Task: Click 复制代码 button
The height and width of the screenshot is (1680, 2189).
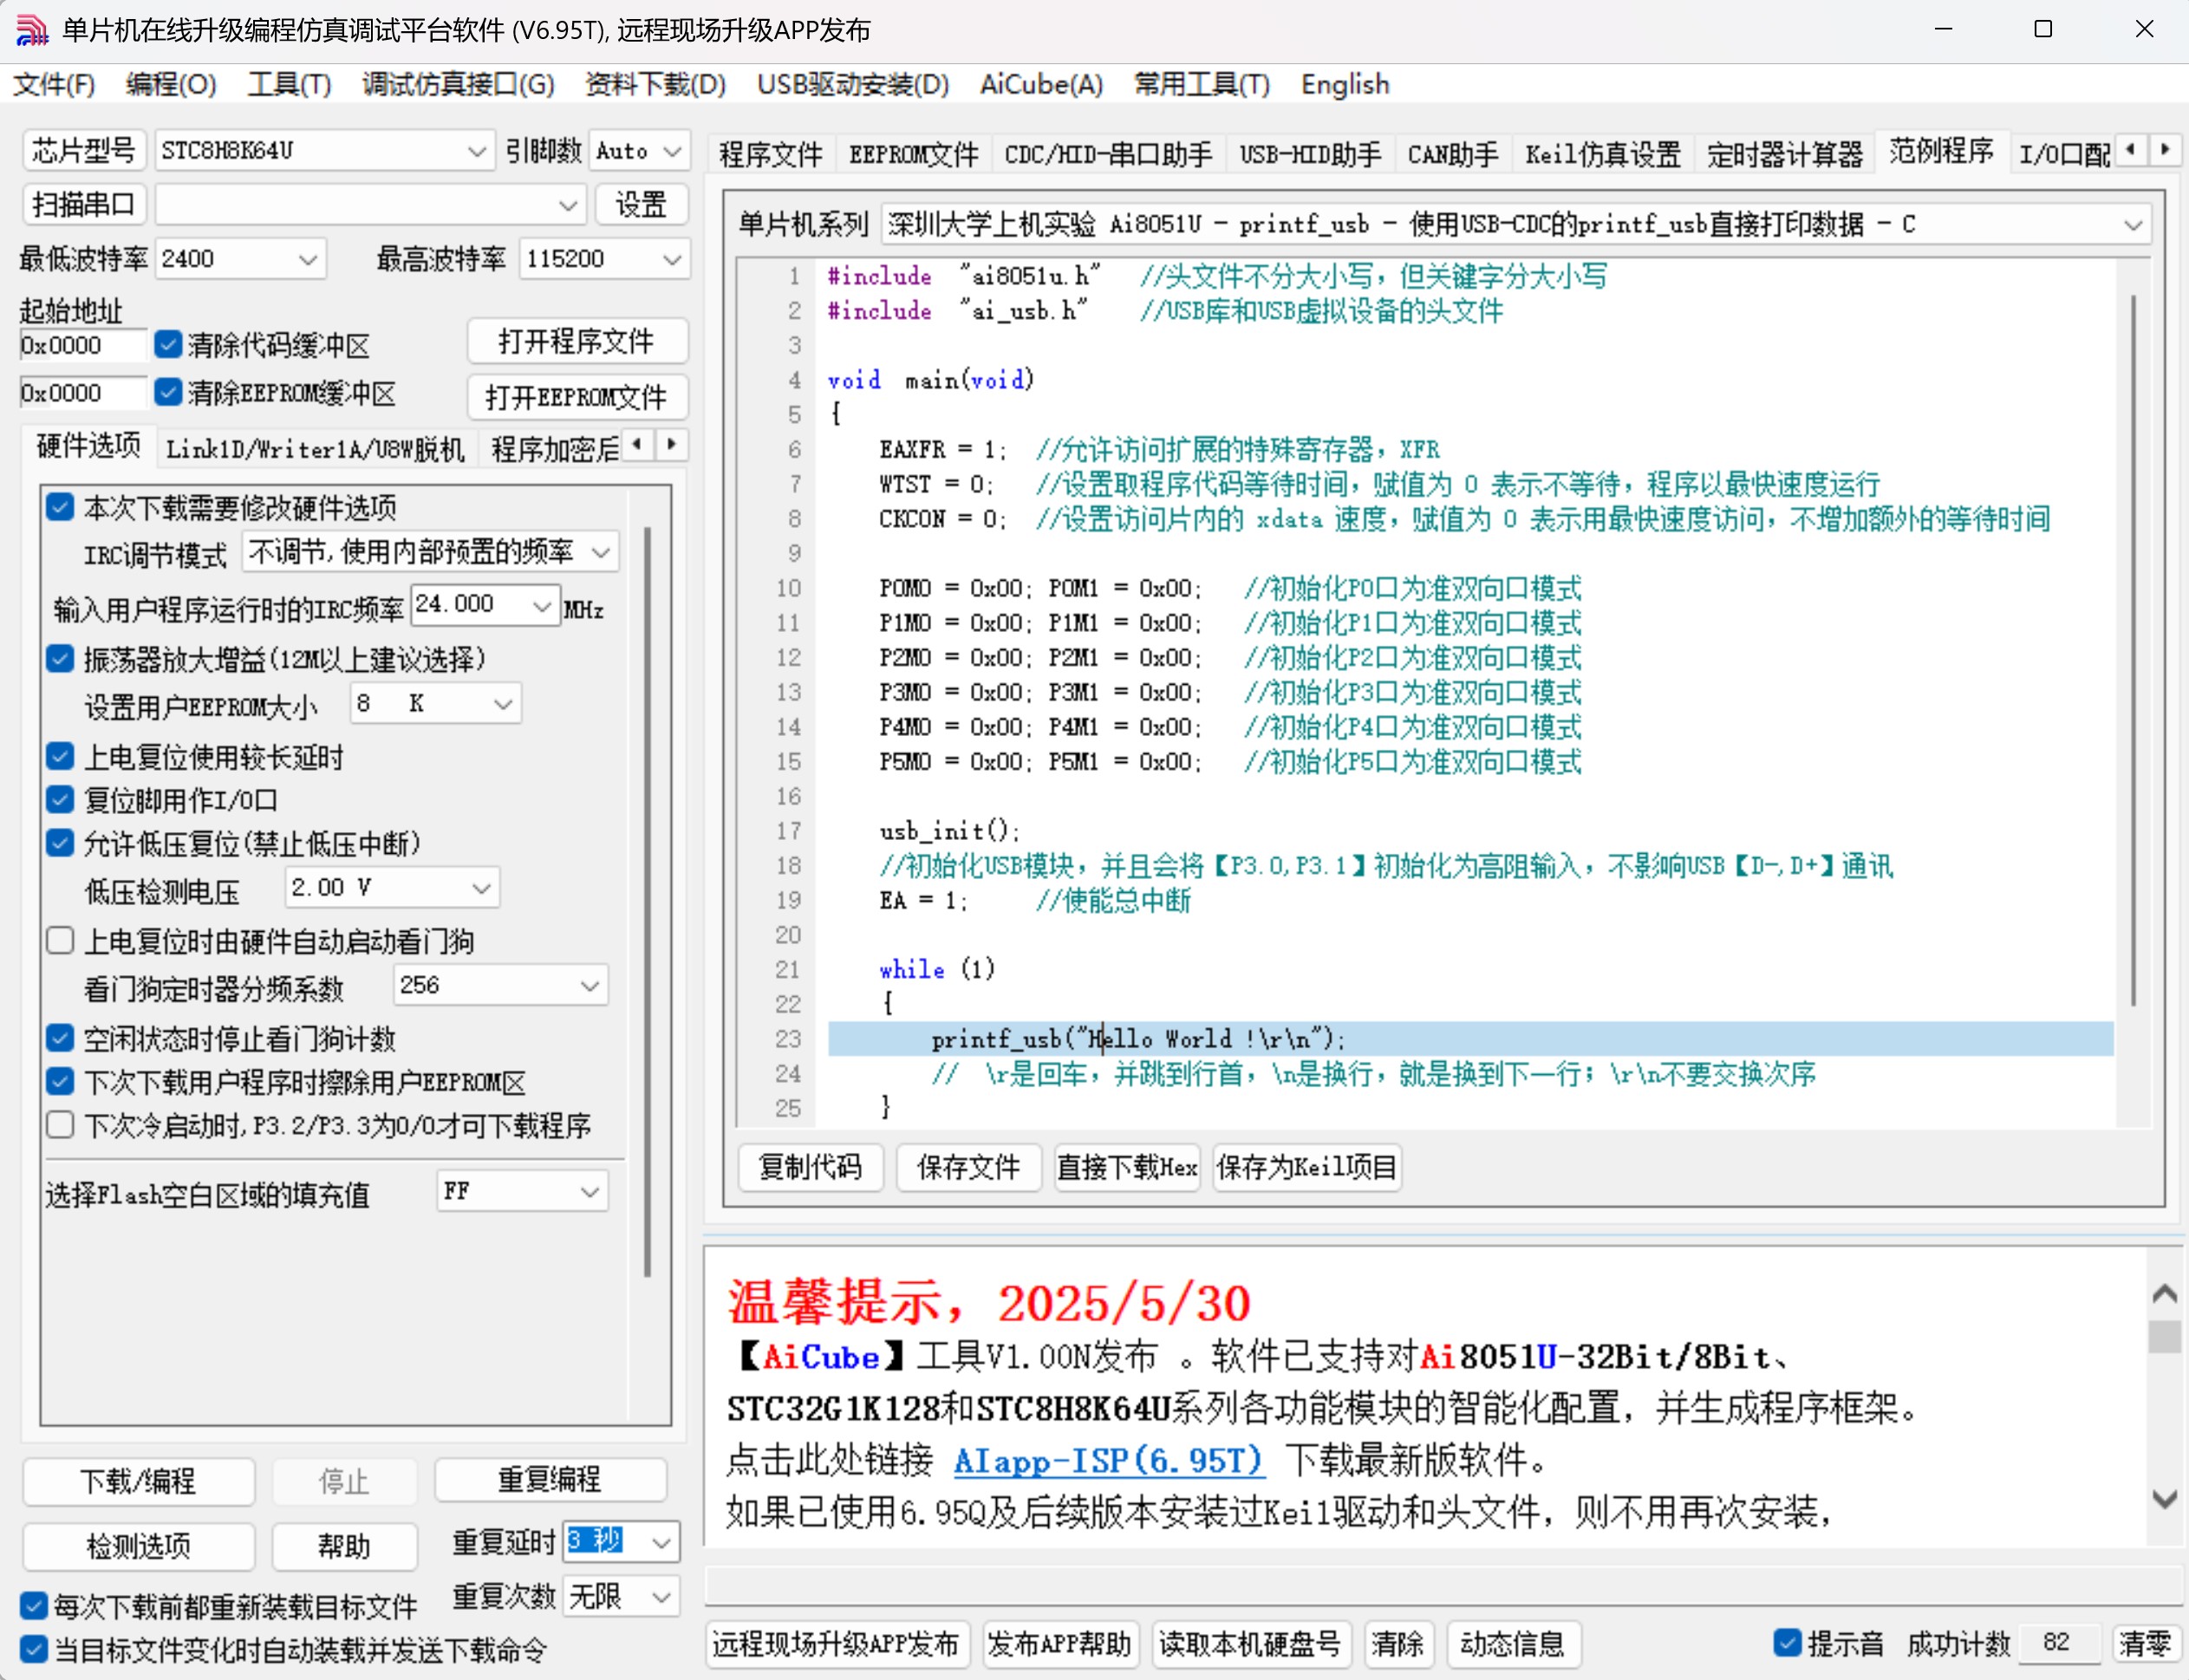Action: click(810, 1167)
